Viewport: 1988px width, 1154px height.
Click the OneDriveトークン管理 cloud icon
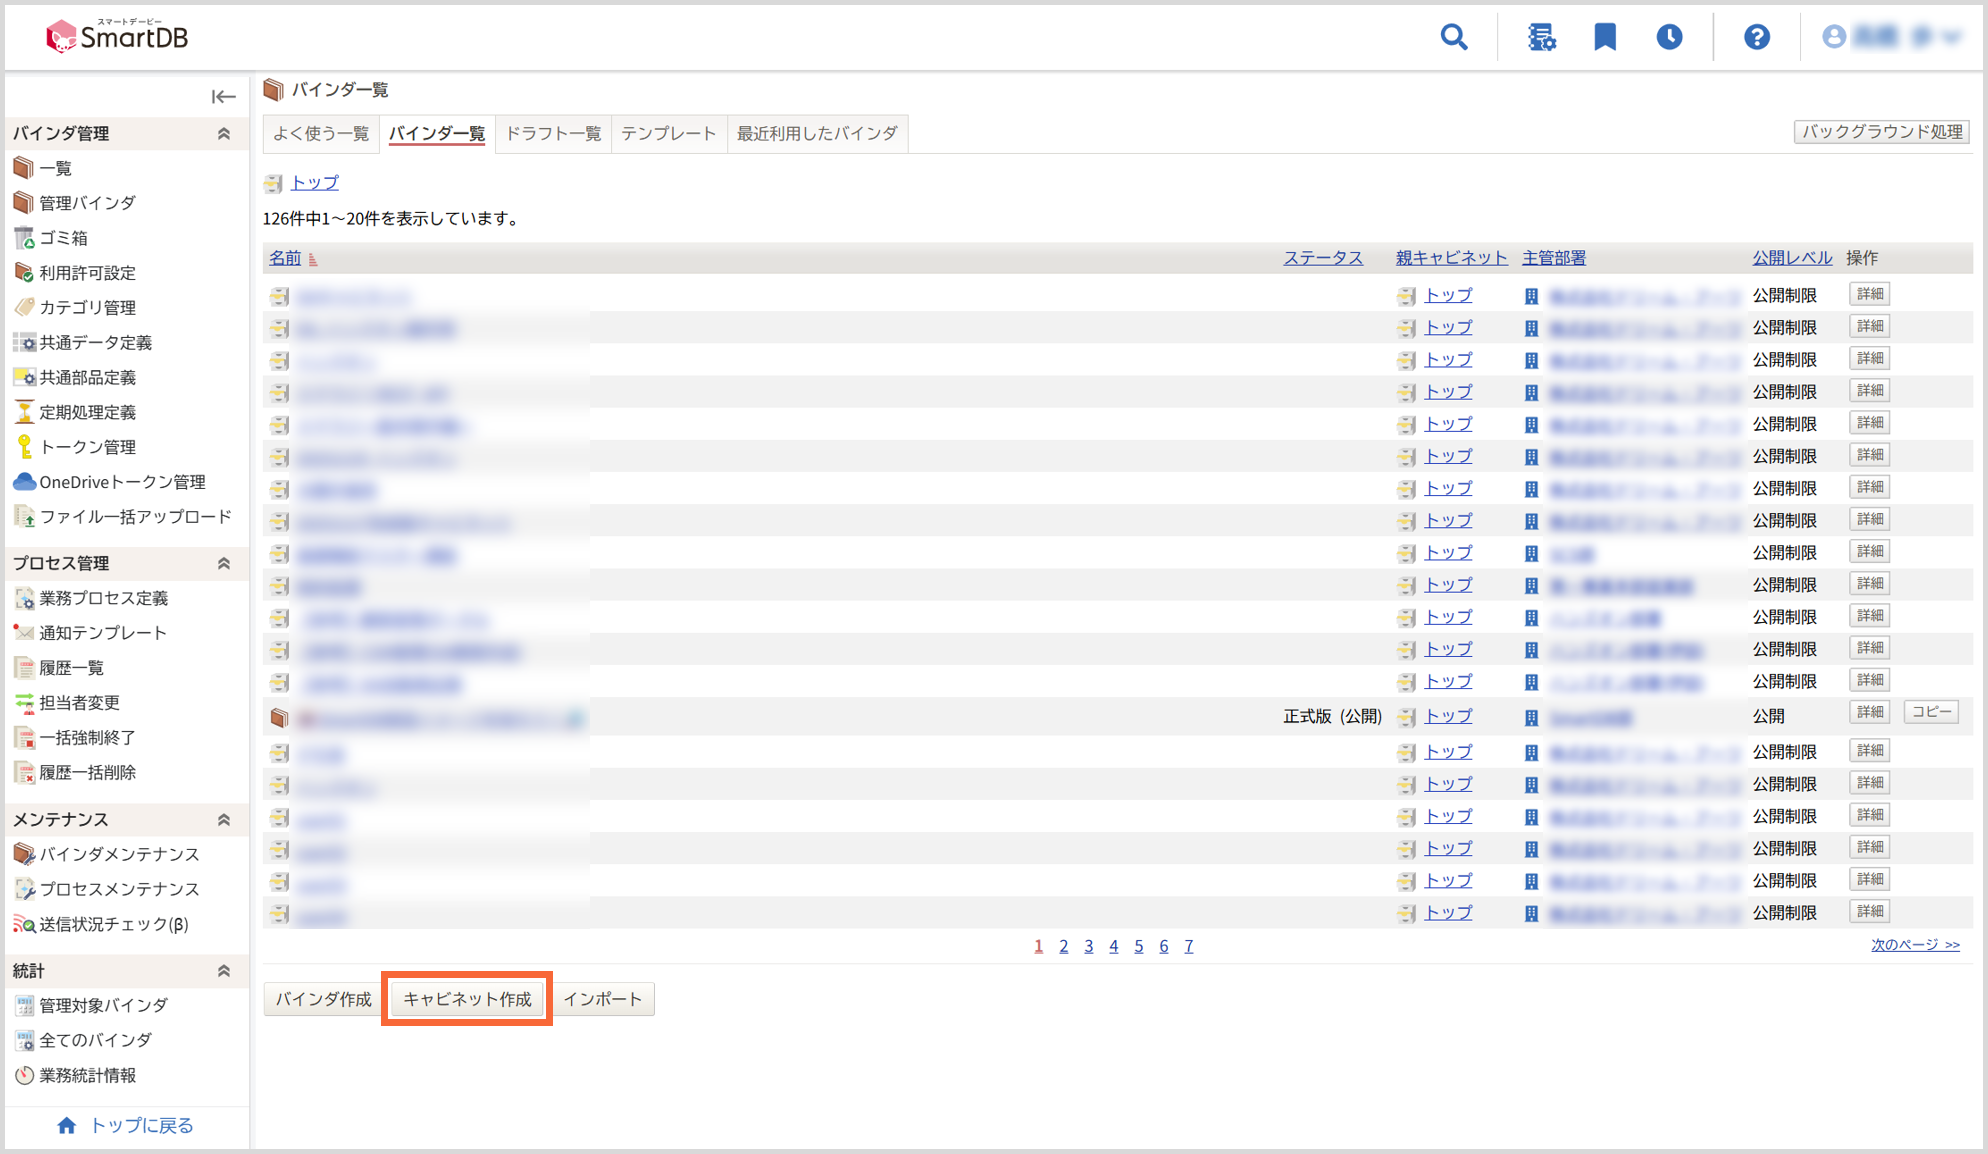point(24,482)
